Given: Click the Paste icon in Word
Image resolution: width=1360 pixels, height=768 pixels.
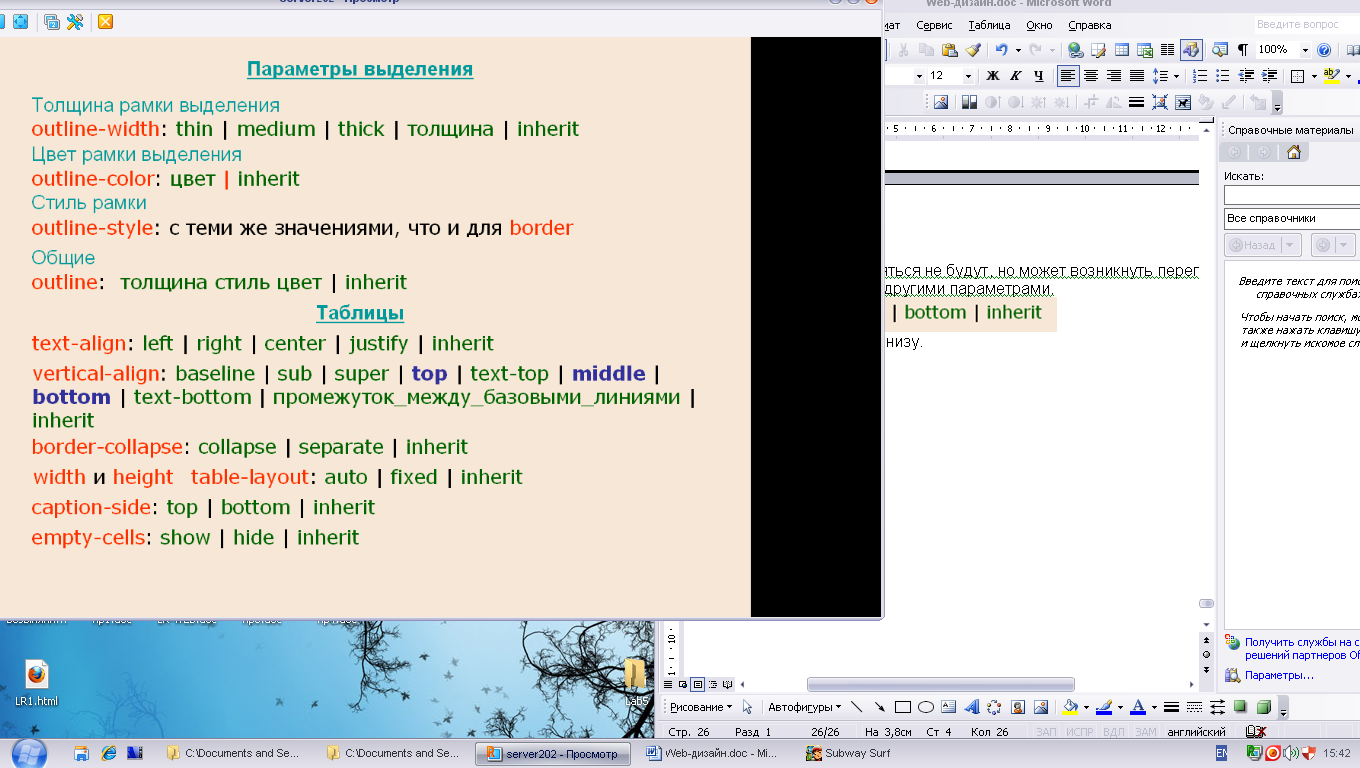Looking at the screenshot, I should coord(949,50).
